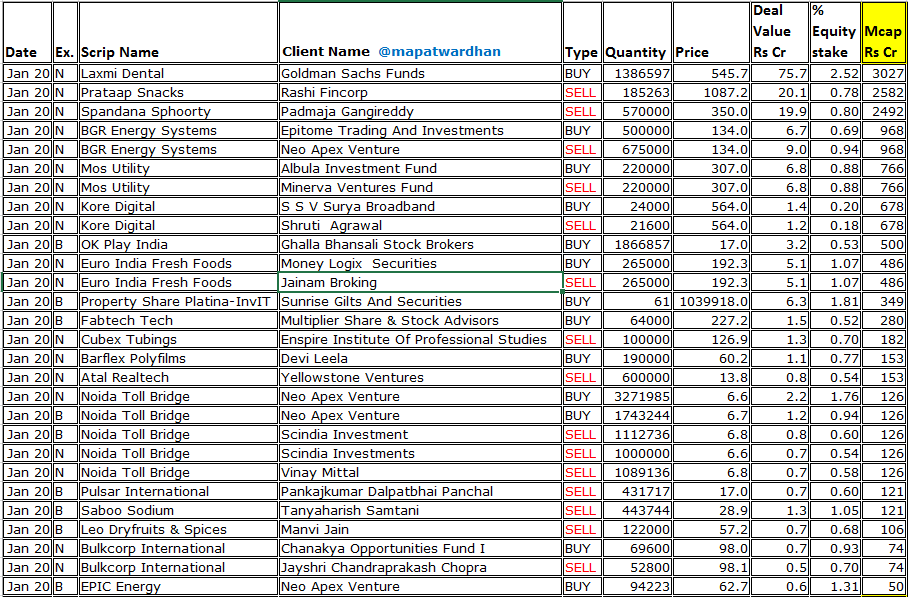Click the deal value cell '75.7'
908x597 pixels.
(780, 74)
